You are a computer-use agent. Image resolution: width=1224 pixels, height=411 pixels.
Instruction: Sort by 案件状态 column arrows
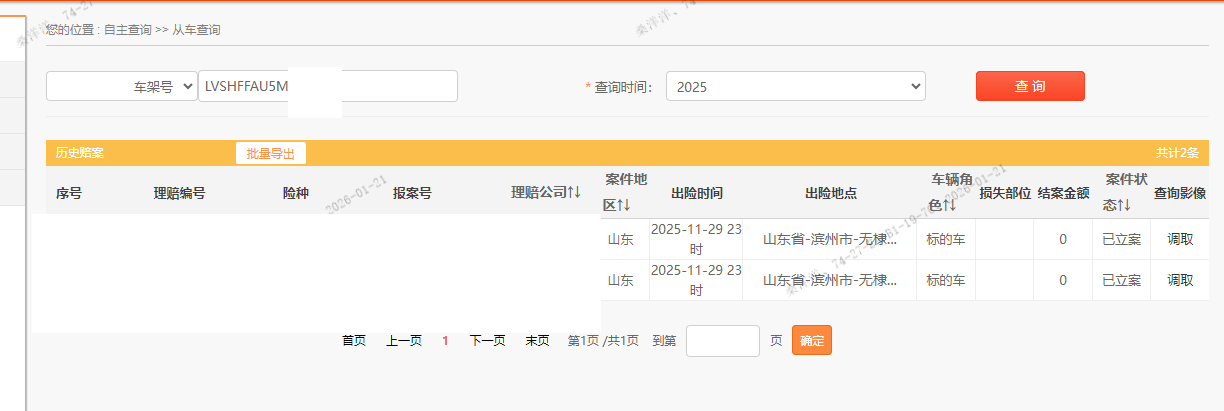(x=1123, y=205)
